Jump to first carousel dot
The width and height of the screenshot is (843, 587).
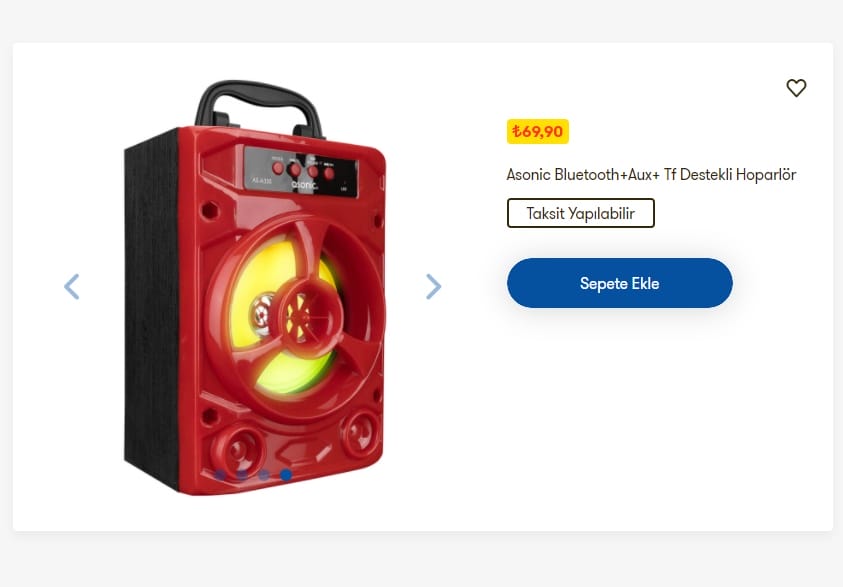pyautogui.click(x=219, y=475)
